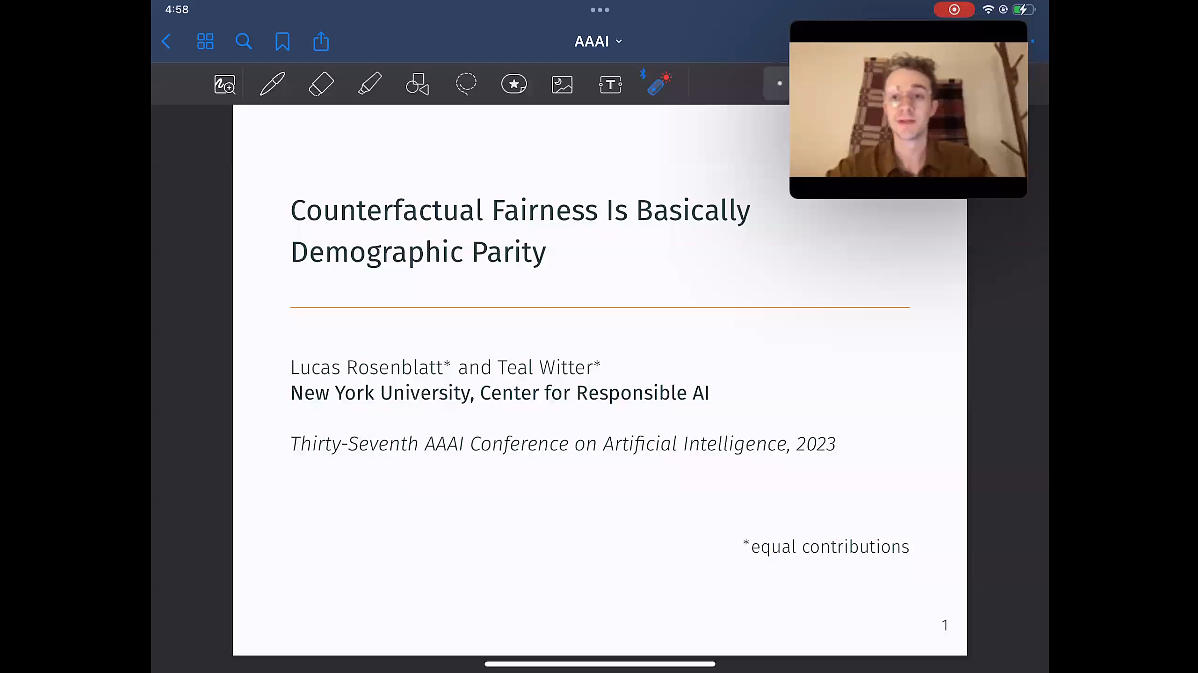Select the Text tool
This screenshot has height=673, width=1198.
click(x=609, y=83)
